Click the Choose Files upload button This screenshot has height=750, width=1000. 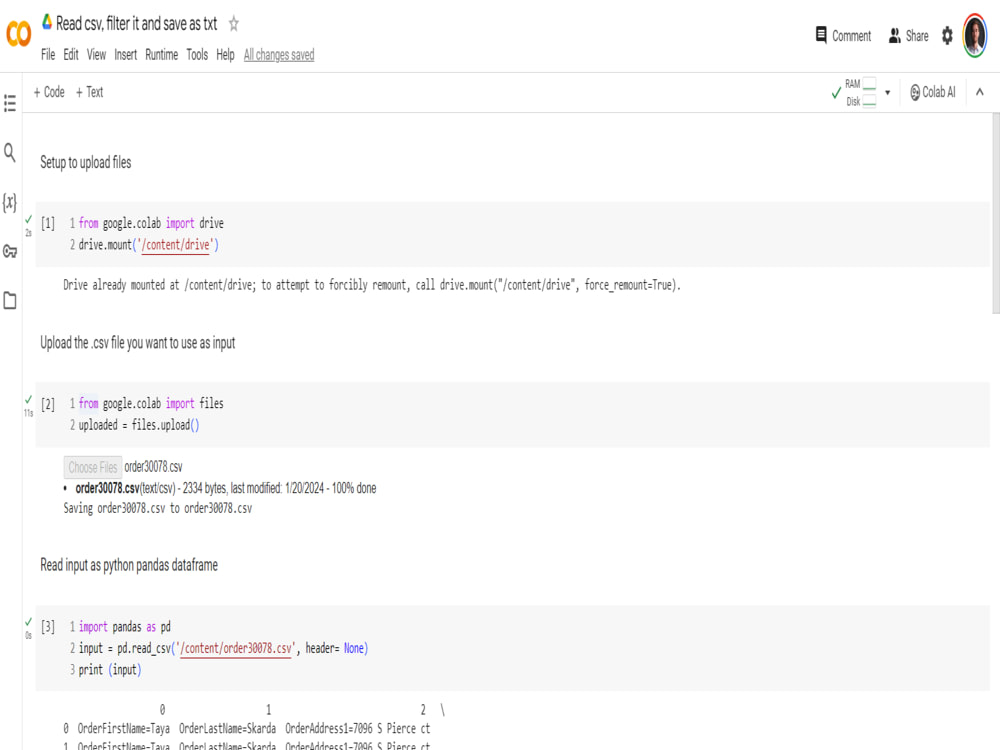tap(92, 466)
